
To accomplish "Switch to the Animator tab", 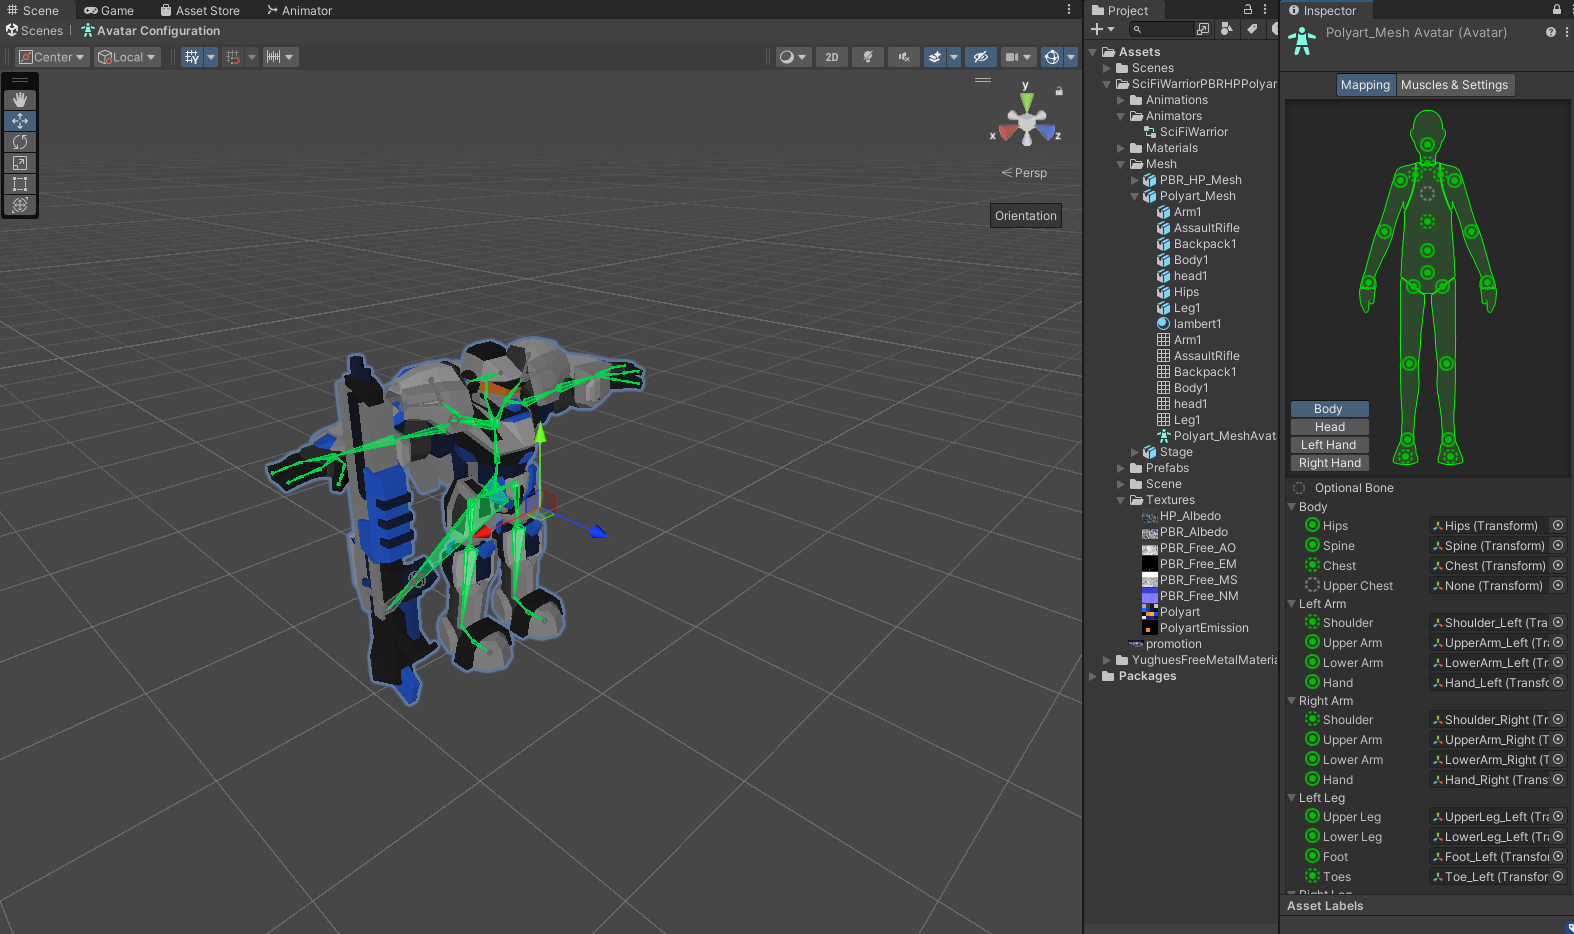I will point(299,10).
